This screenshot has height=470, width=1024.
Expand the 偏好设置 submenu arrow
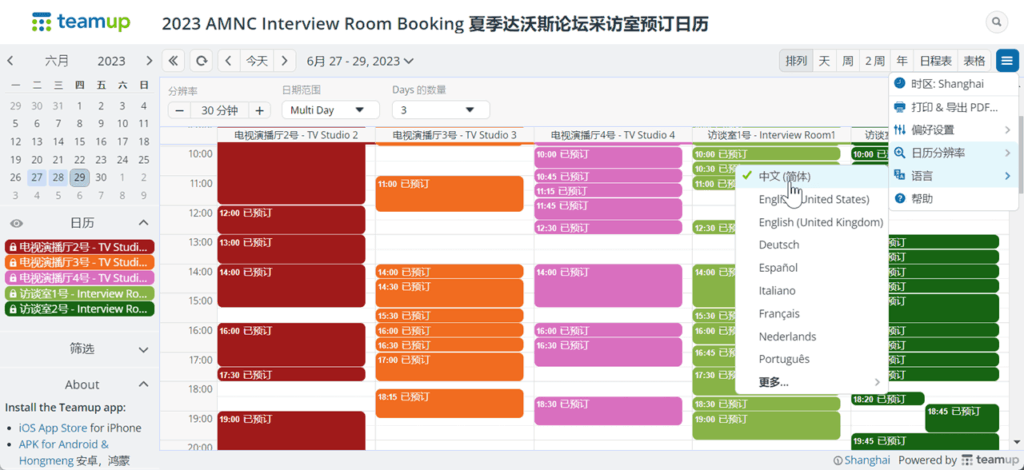tap(1007, 130)
